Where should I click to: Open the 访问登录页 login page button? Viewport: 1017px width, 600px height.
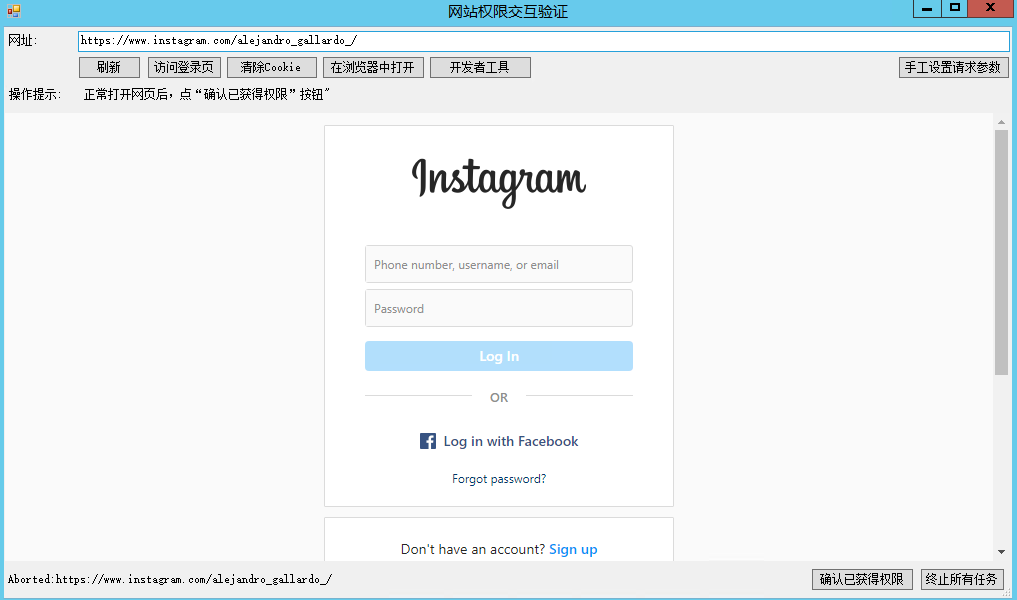pos(184,67)
